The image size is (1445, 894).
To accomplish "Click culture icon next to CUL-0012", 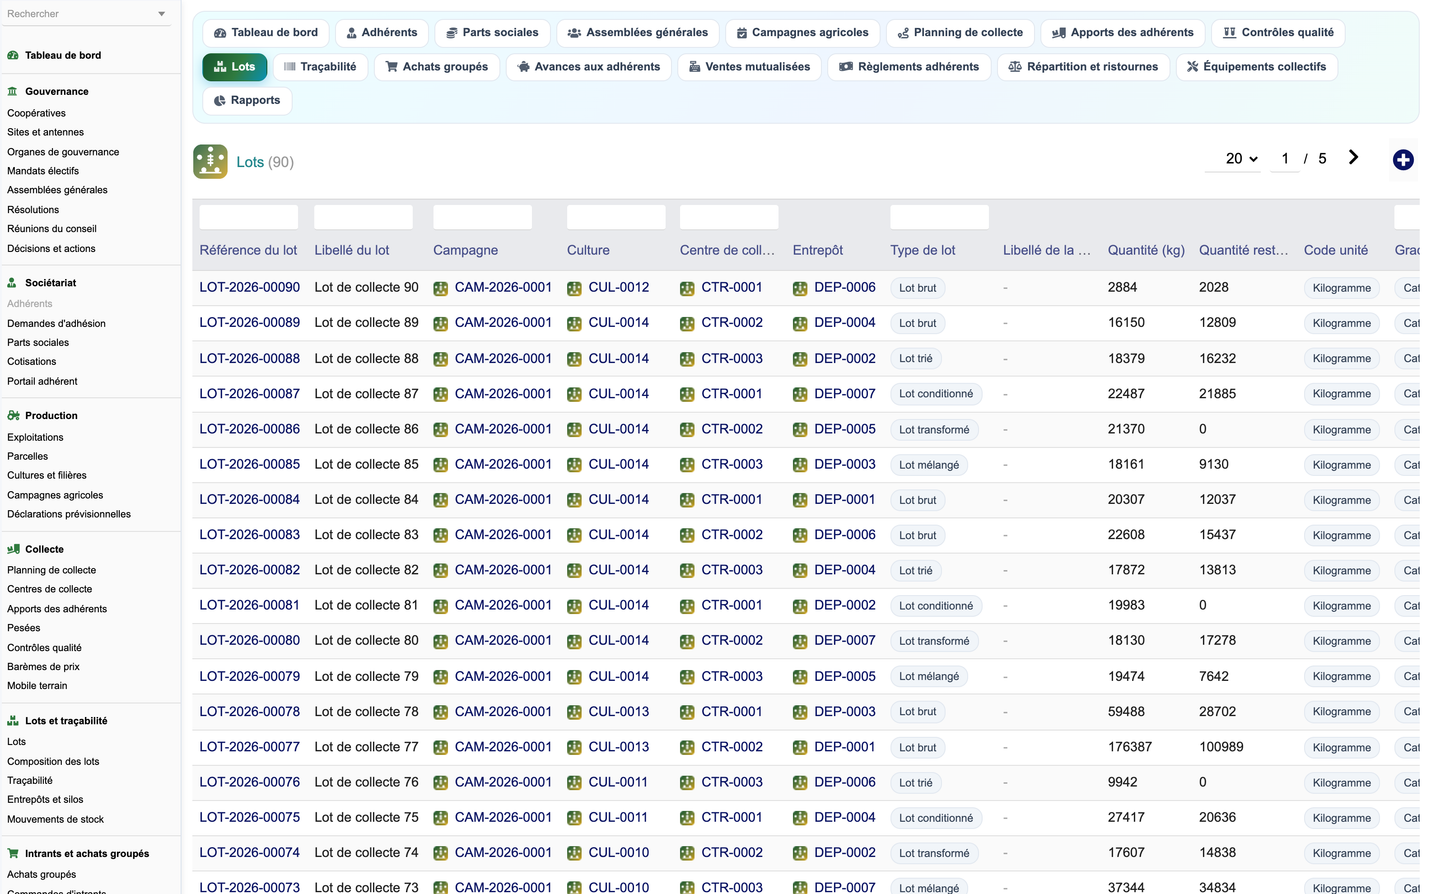I will (x=574, y=288).
